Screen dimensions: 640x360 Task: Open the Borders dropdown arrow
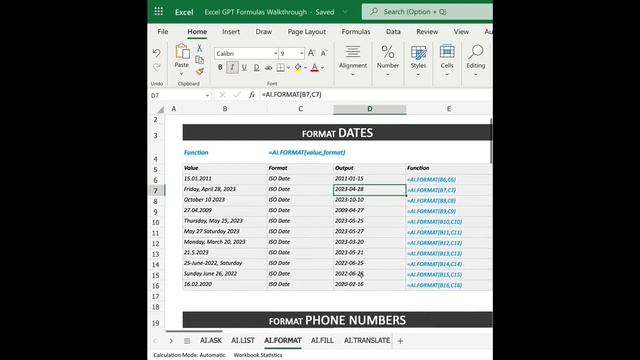point(289,68)
